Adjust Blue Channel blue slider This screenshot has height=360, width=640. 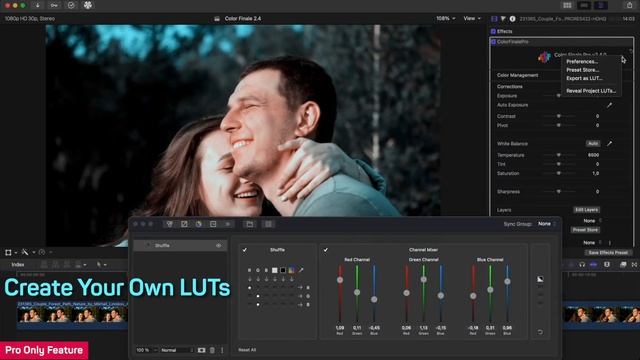(x=507, y=281)
